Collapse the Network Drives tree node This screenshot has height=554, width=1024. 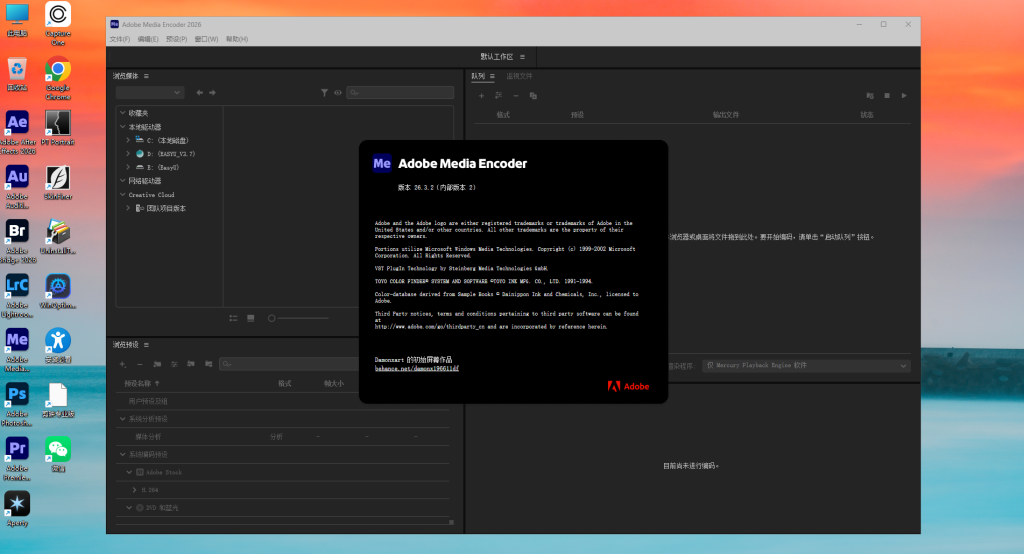click(123, 180)
